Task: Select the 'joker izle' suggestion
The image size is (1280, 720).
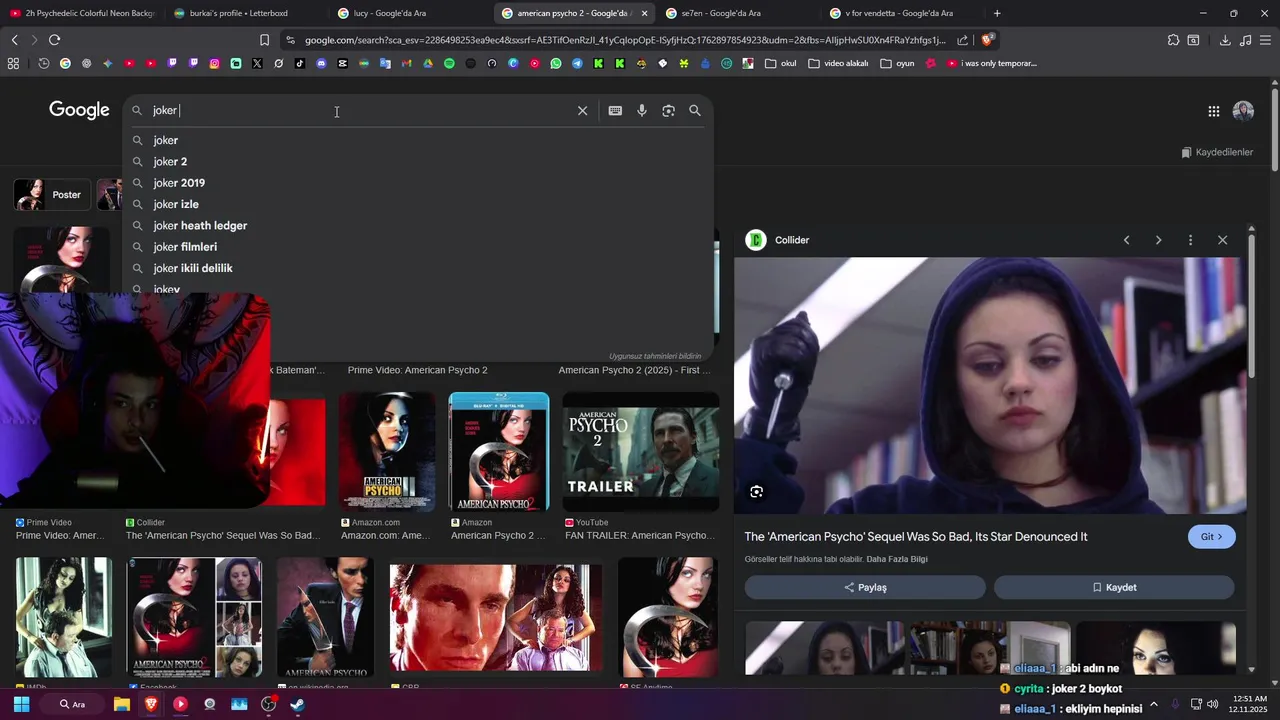Action: [x=418, y=204]
